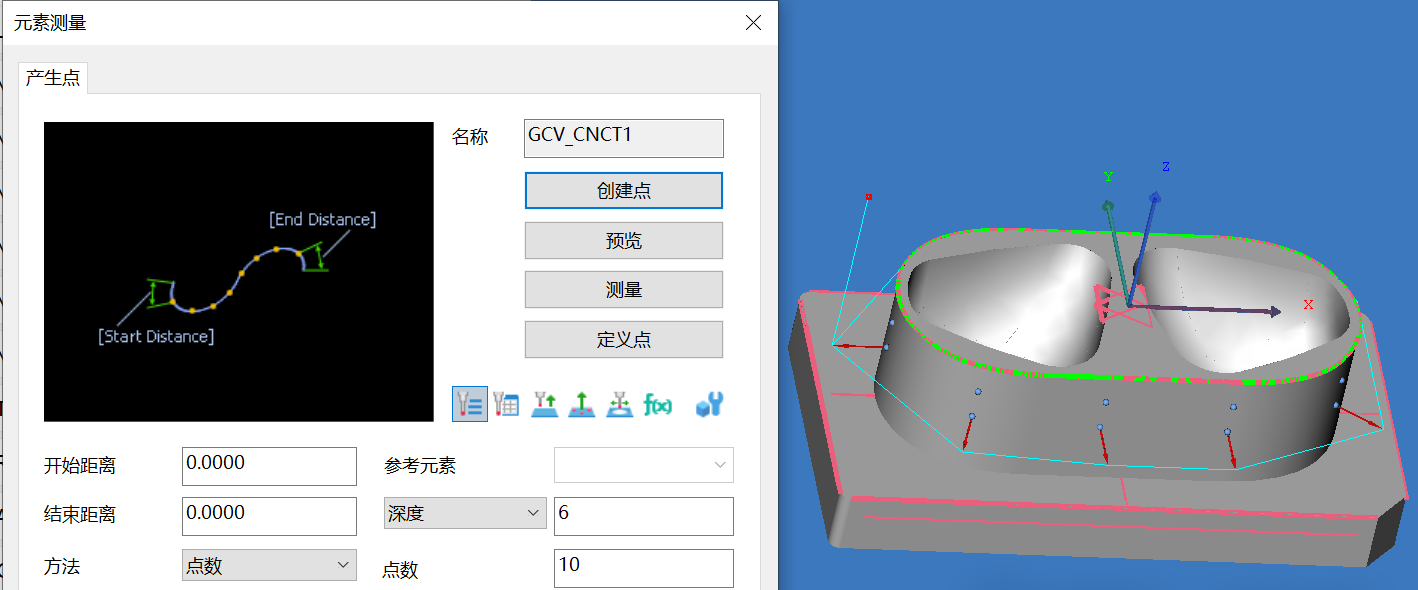Click the 名称 field containing GCV_CNCT1
1418x590 pixels.
(x=623, y=137)
